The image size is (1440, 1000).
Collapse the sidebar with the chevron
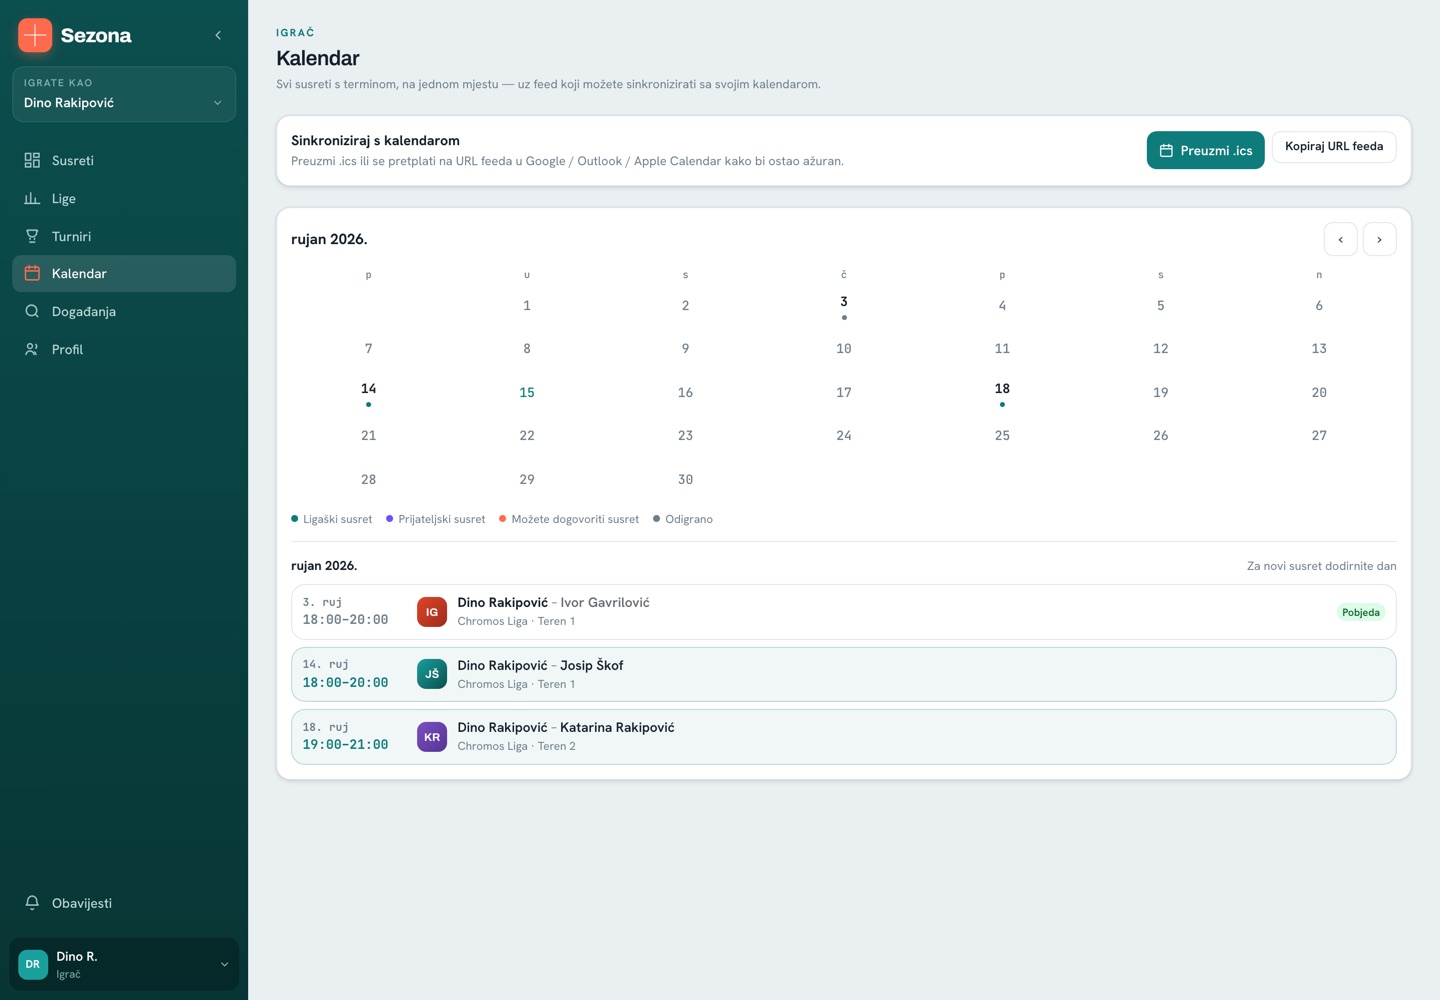tap(218, 35)
